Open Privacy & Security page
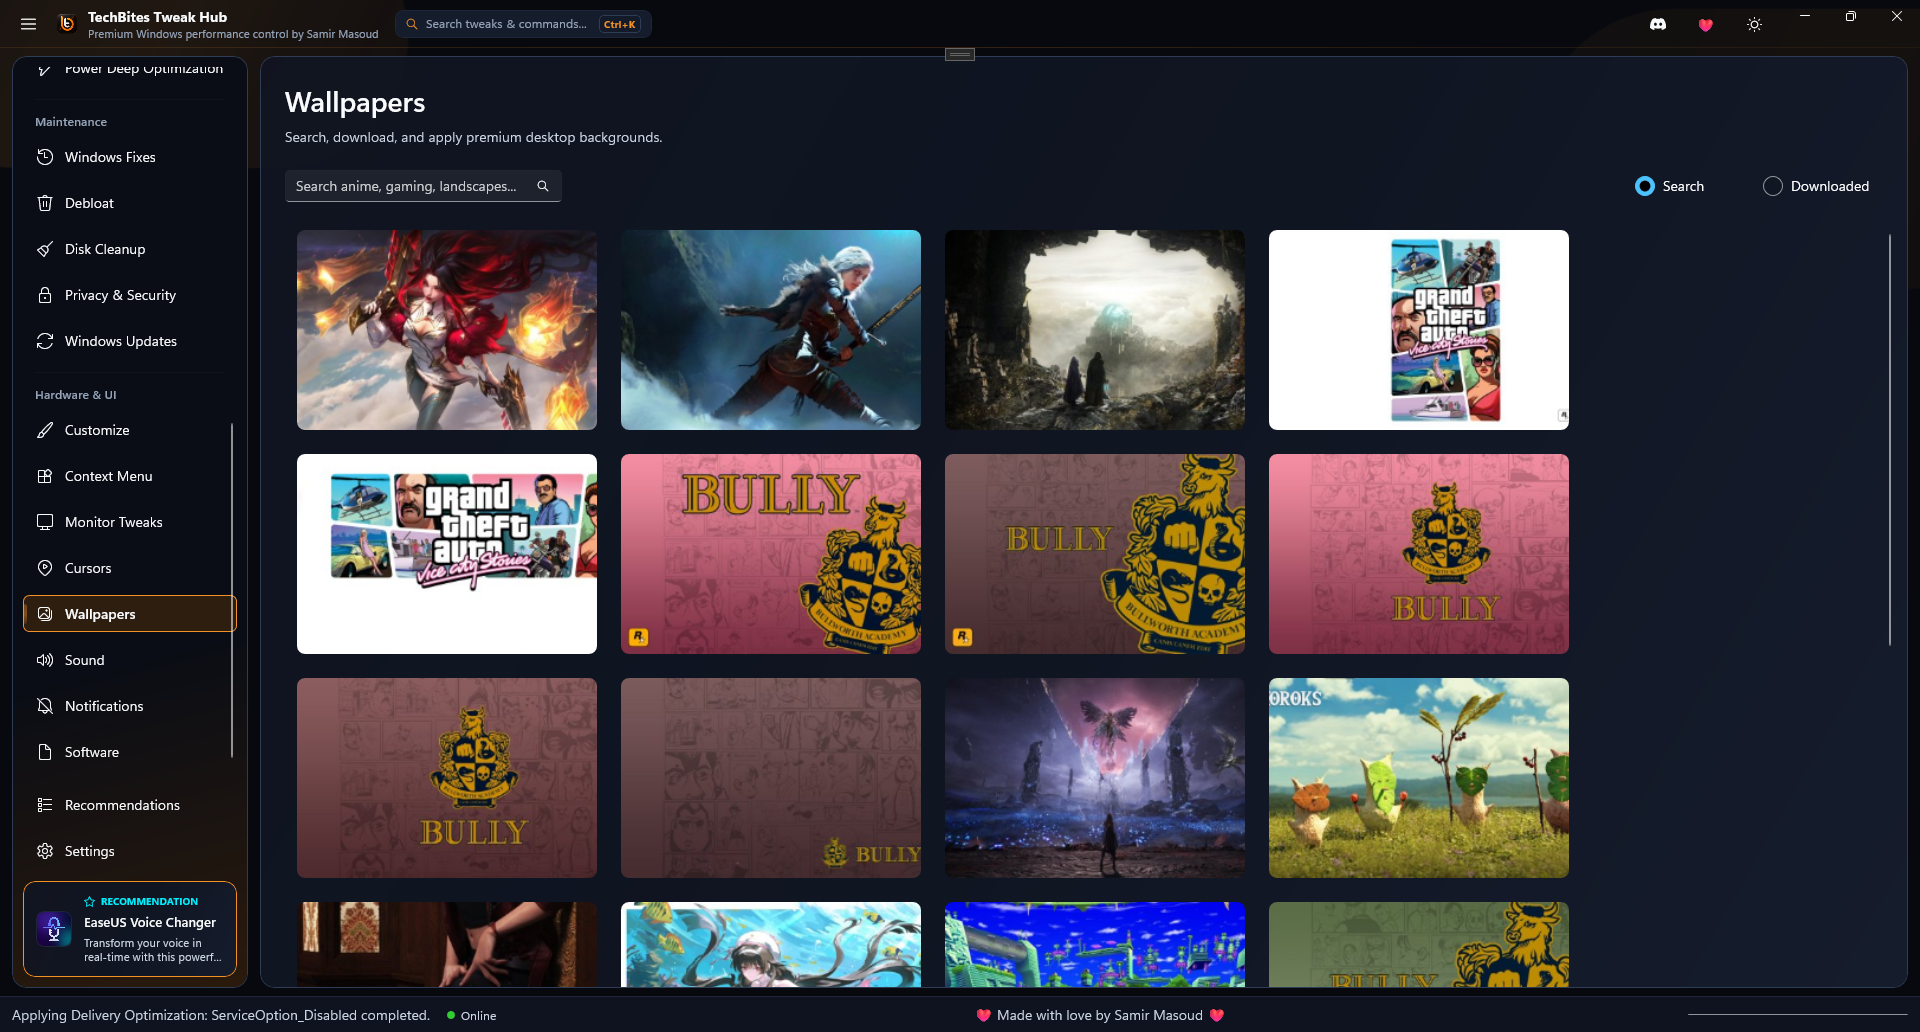Screen dimensions: 1920x1032 (130, 295)
